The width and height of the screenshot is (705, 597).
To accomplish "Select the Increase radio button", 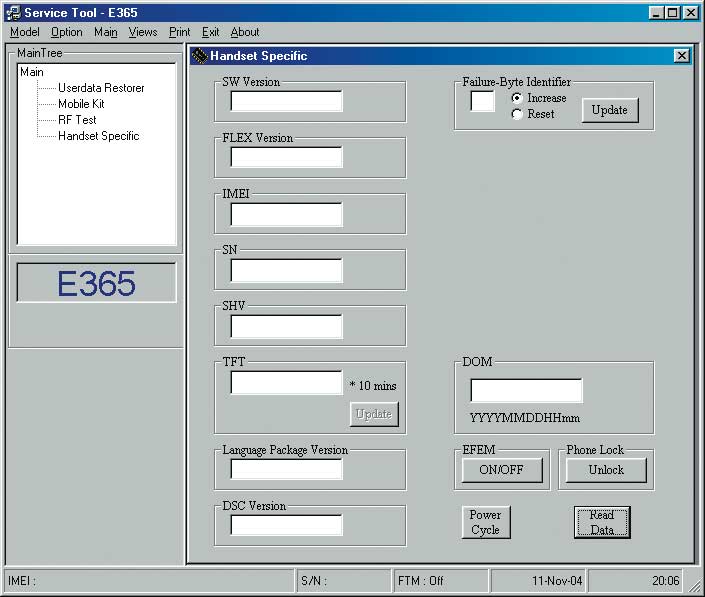I will click(517, 98).
